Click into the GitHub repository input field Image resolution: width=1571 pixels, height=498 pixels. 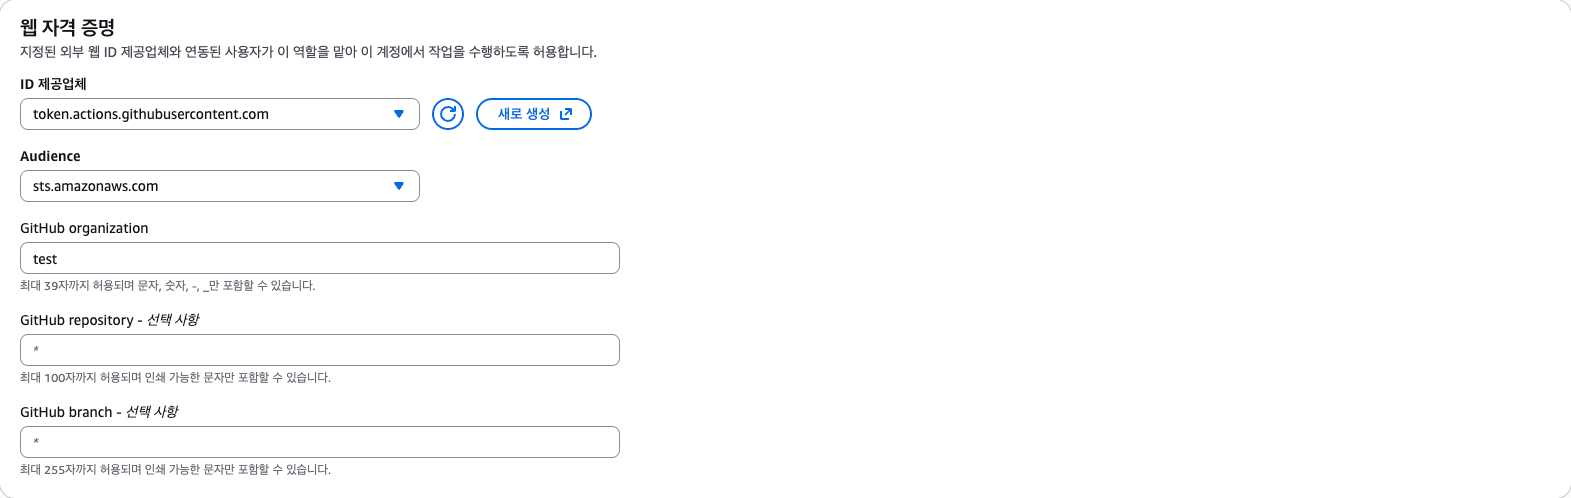click(319, 350)
